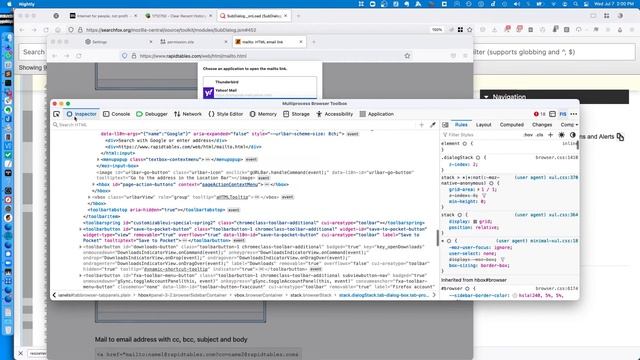
Task: Click the red error count badge
Action: tap(540, 114)
